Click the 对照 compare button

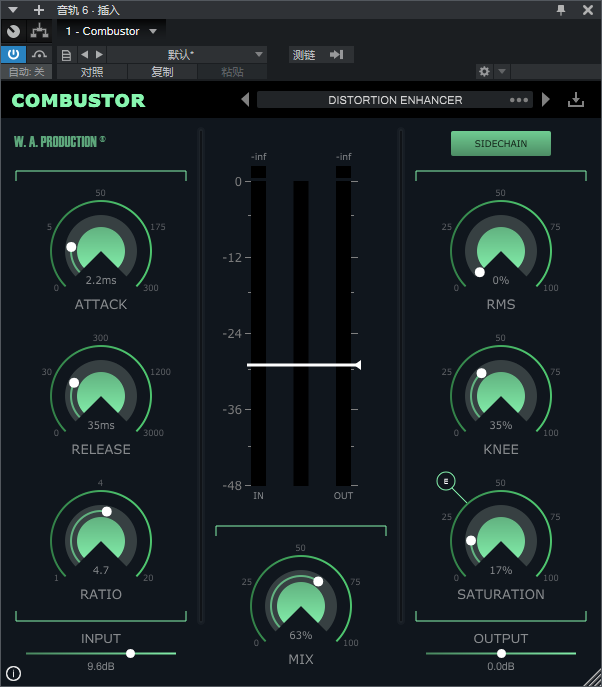pos(92,72)
